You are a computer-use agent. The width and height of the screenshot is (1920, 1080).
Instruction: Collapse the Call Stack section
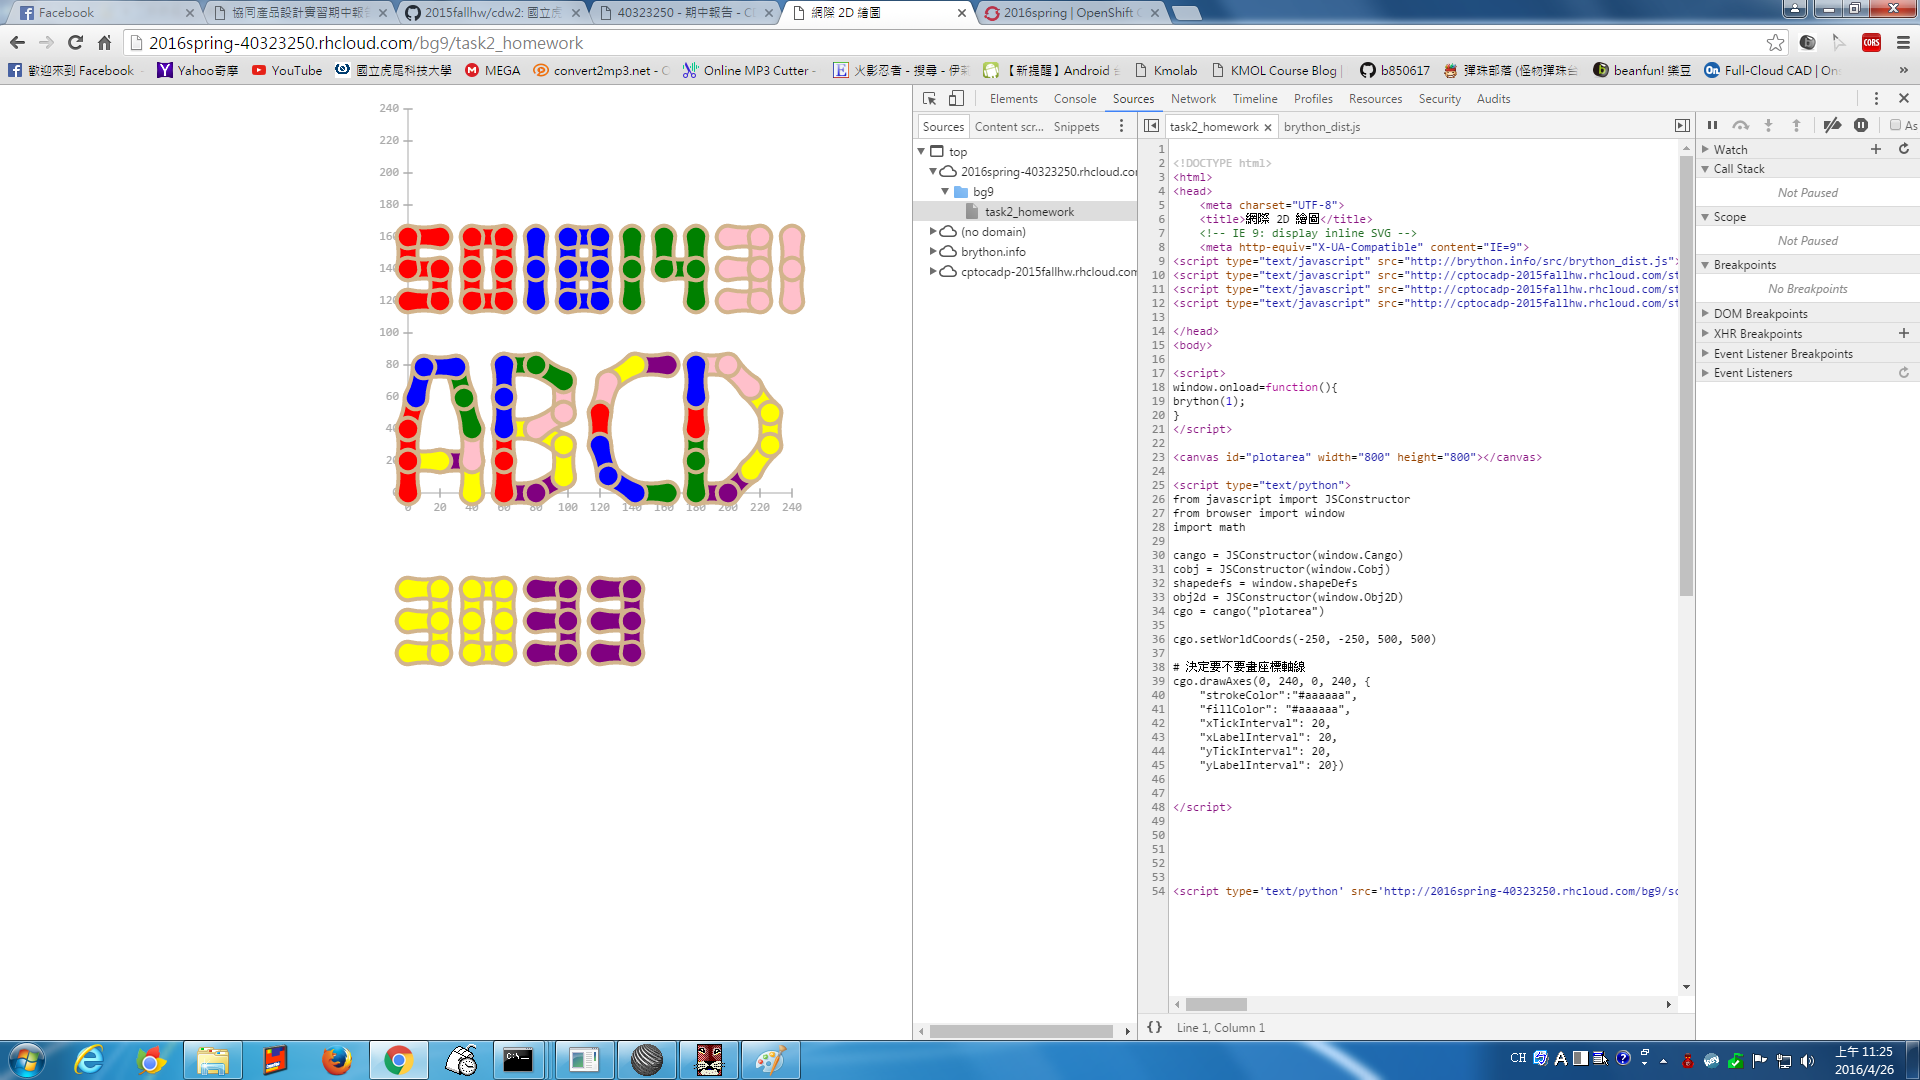1705,168
